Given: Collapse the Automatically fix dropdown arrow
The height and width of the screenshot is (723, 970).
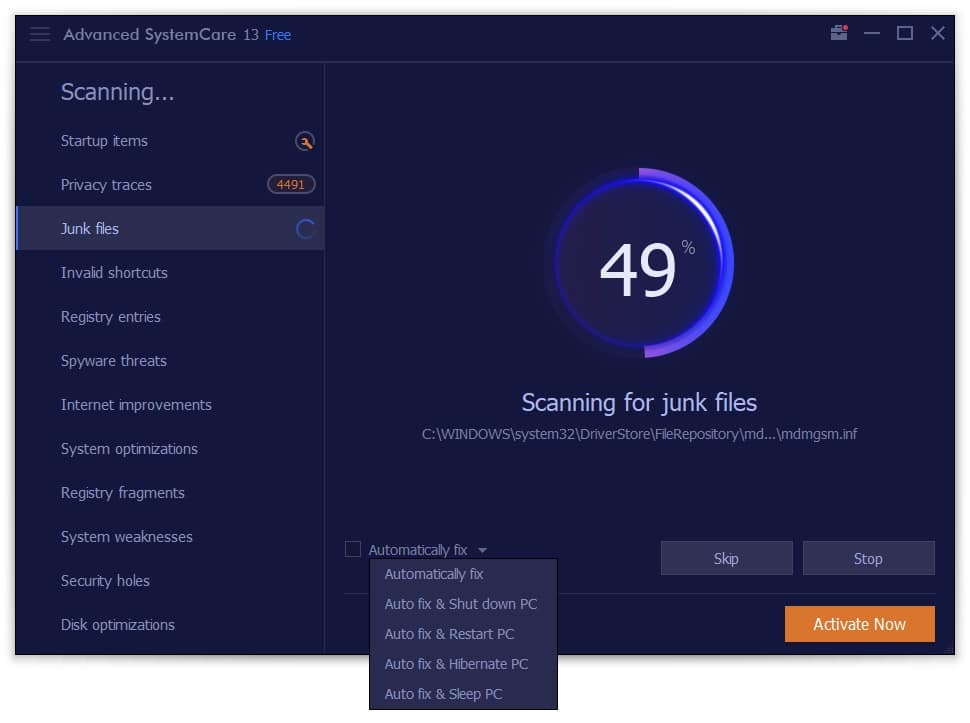Looking at the screenshot, I should [x=482, y=550].
